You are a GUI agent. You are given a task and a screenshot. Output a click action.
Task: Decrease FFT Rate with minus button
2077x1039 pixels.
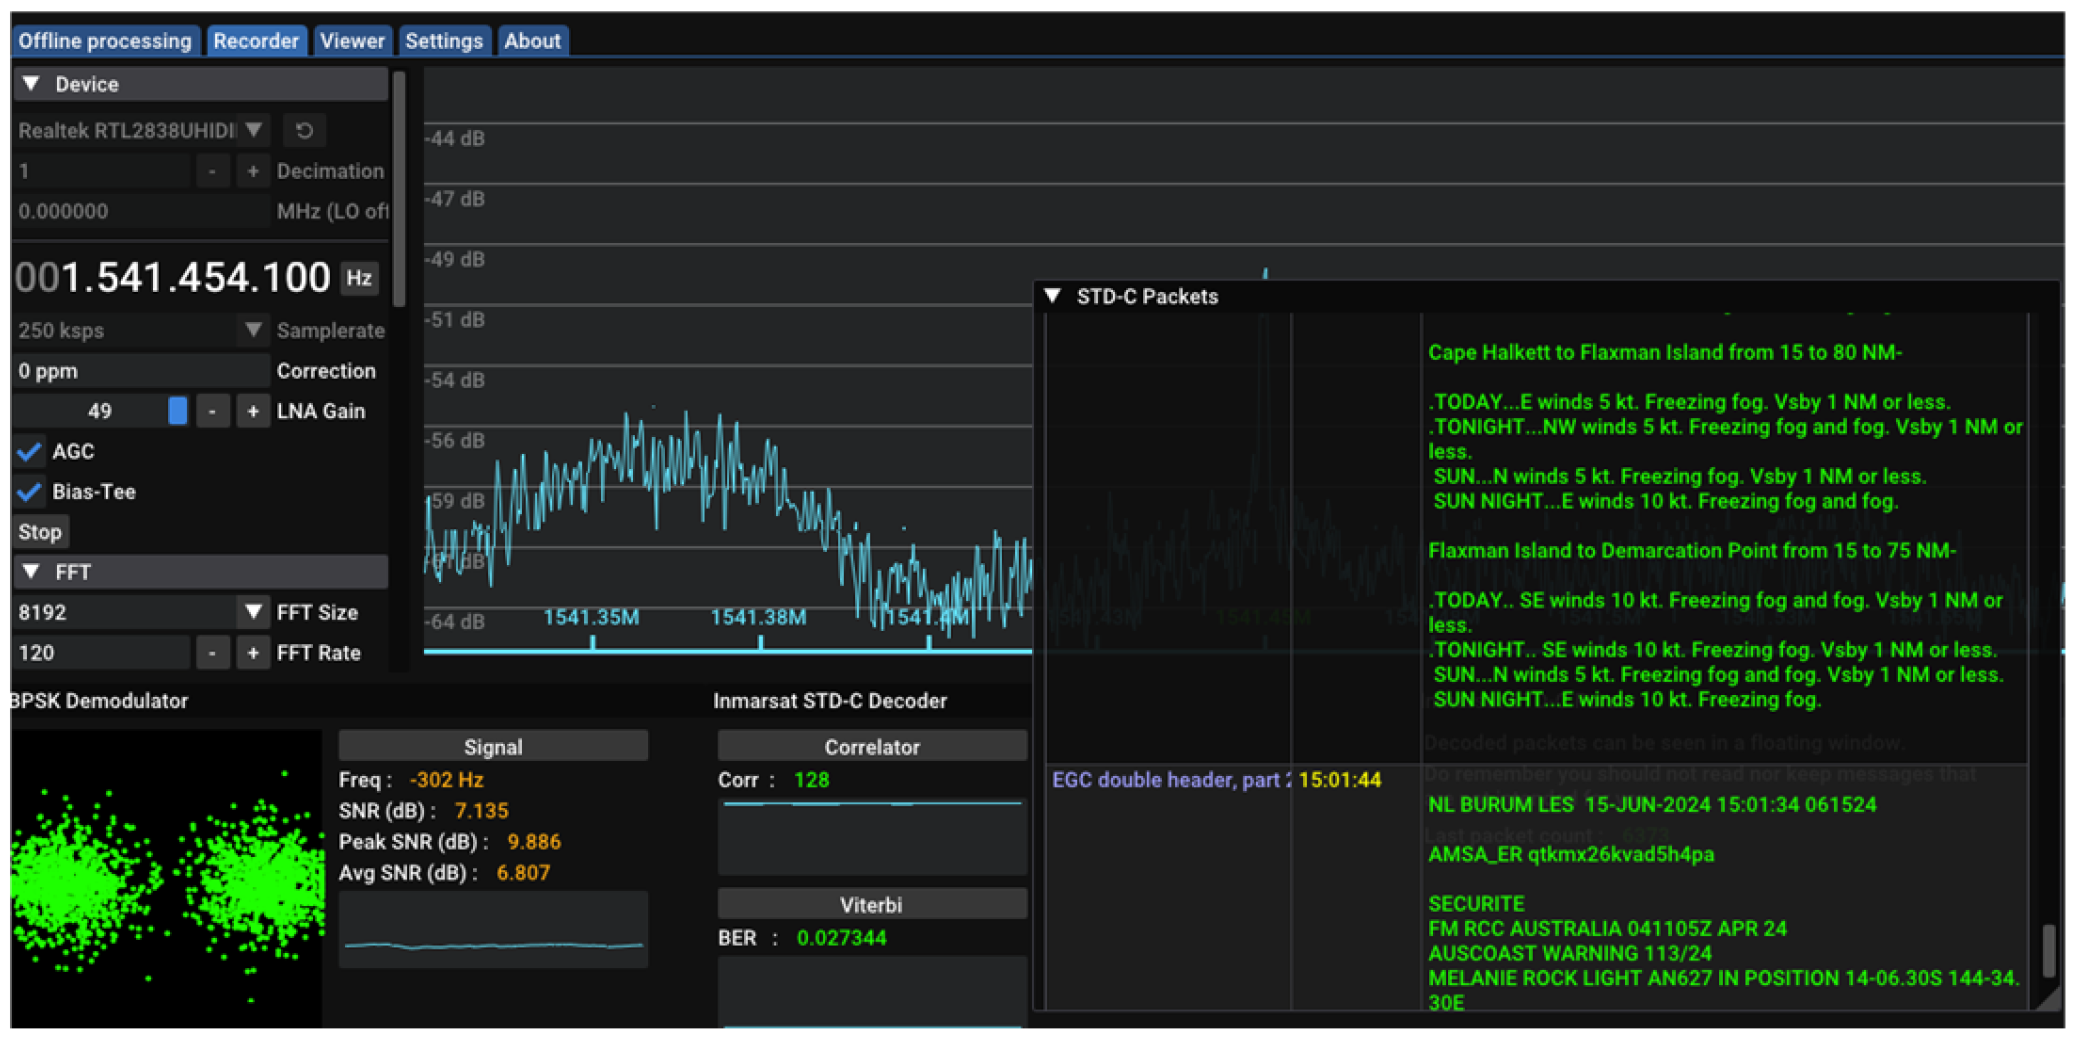(212, 653)
